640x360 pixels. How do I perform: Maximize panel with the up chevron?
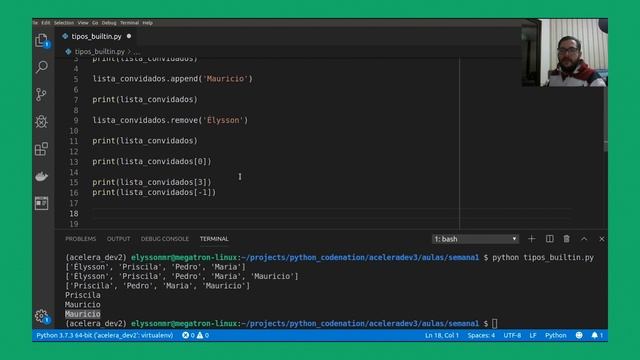584,239
